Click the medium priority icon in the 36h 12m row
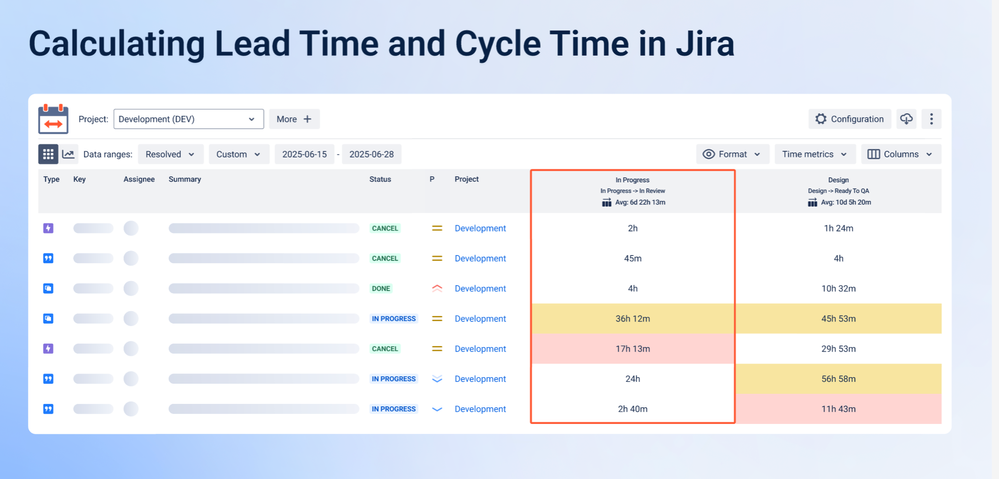 (437, 318)
